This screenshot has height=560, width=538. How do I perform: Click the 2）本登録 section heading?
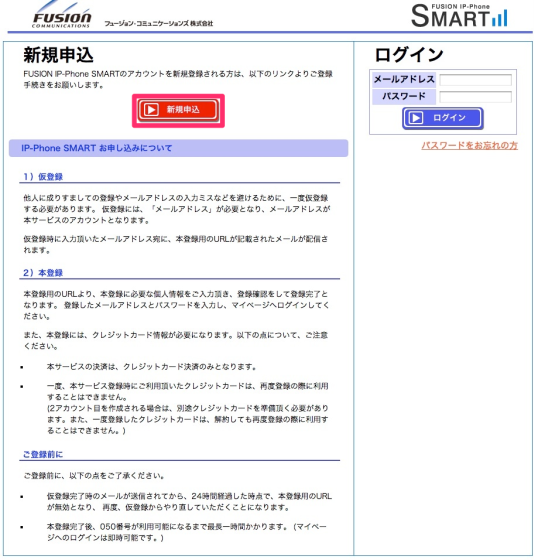(x=43, y=273)
